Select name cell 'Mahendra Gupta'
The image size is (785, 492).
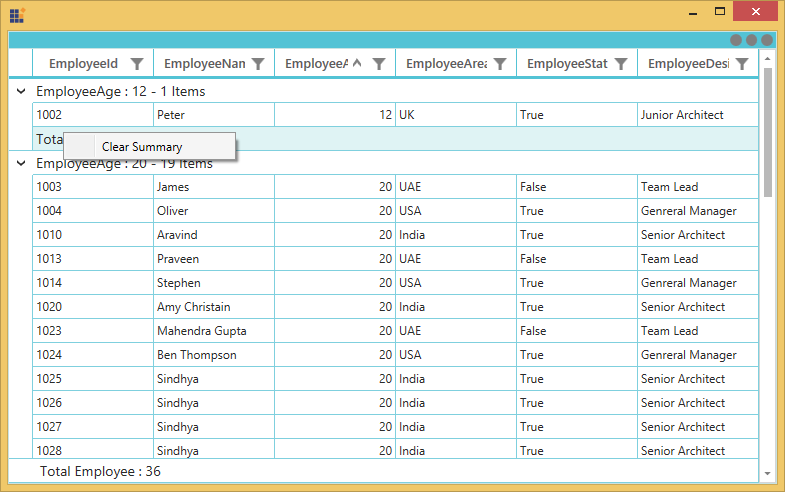coord(214,331)
